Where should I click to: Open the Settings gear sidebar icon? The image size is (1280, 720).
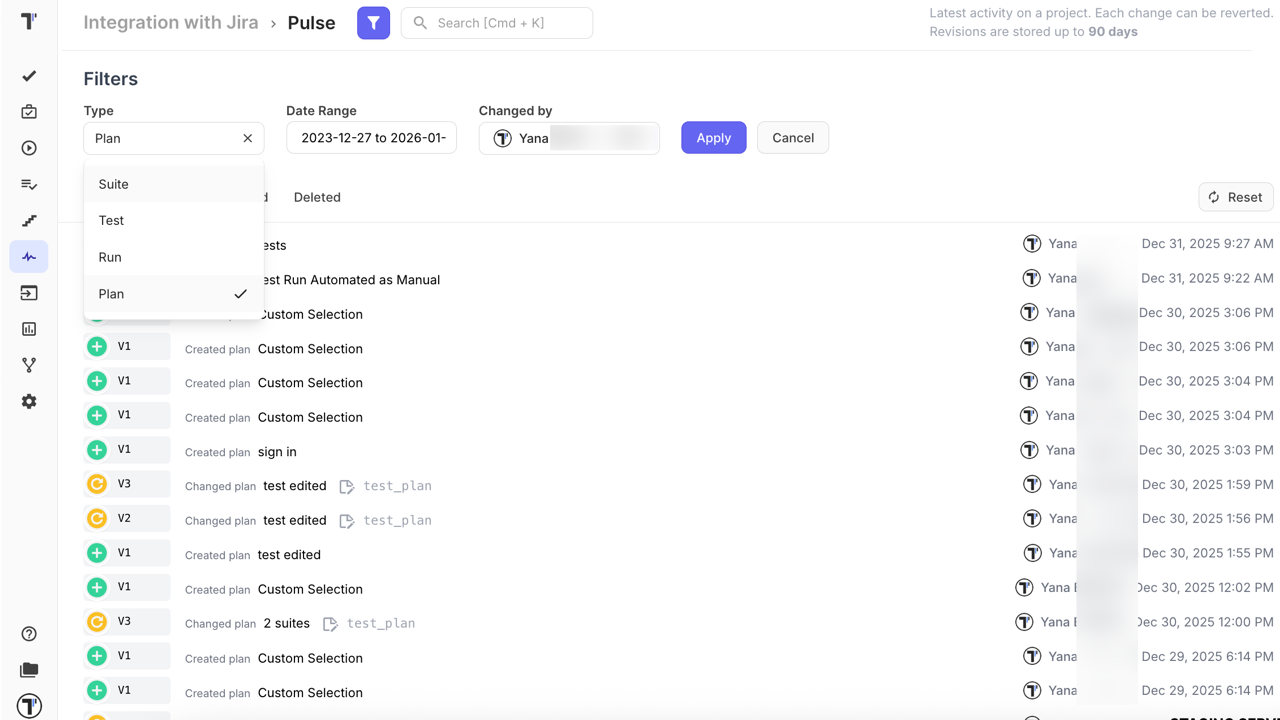pyautogui.click(x=29, y=401)
